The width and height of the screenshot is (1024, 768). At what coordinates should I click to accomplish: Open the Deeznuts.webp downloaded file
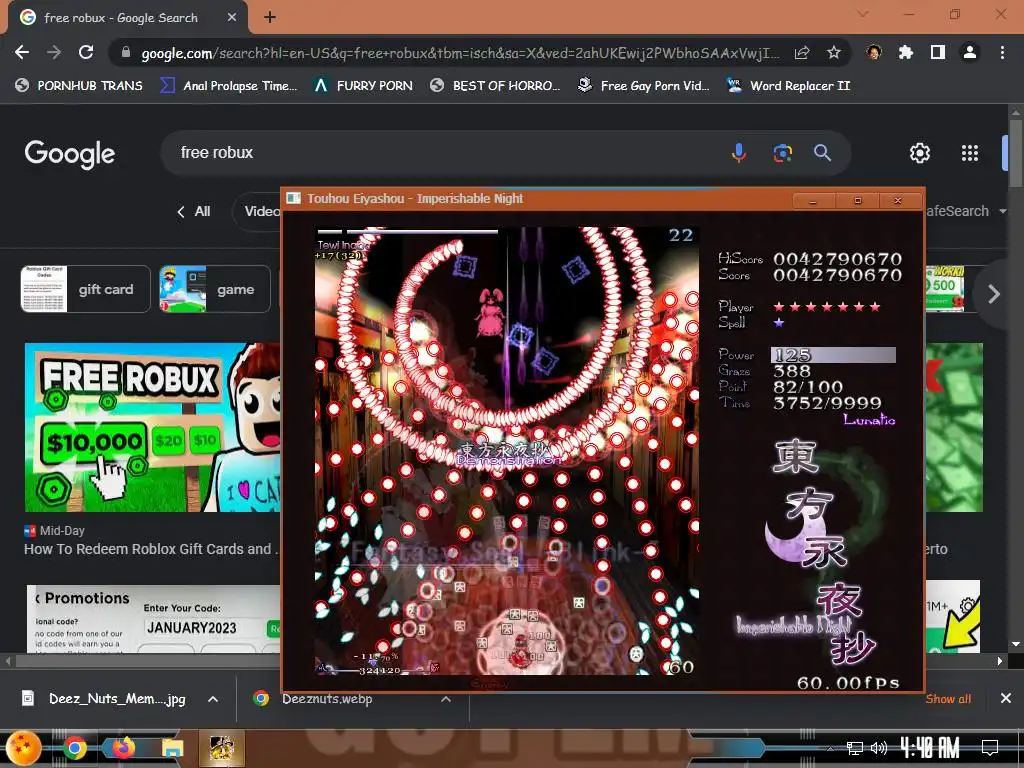(313, 699)
